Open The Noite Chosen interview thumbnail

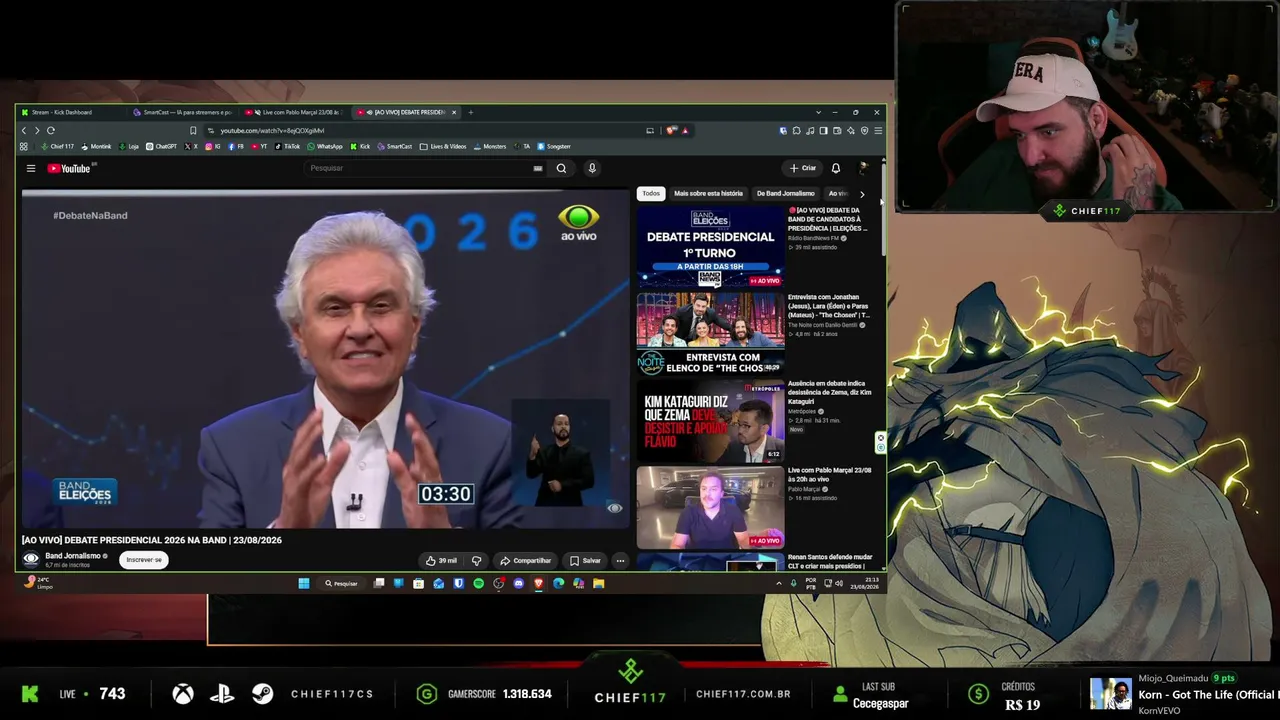tap(711, 333)
